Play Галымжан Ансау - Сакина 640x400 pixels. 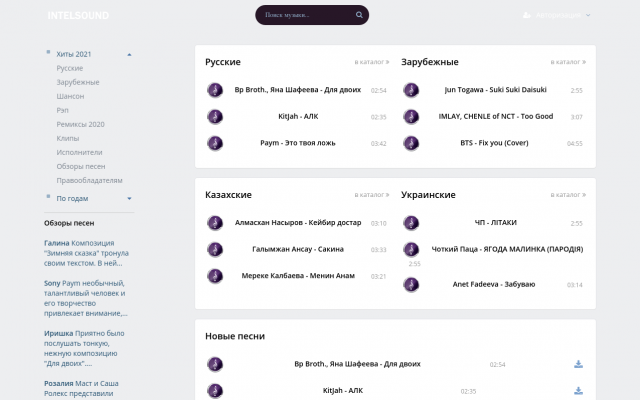[x=215, y=249]
